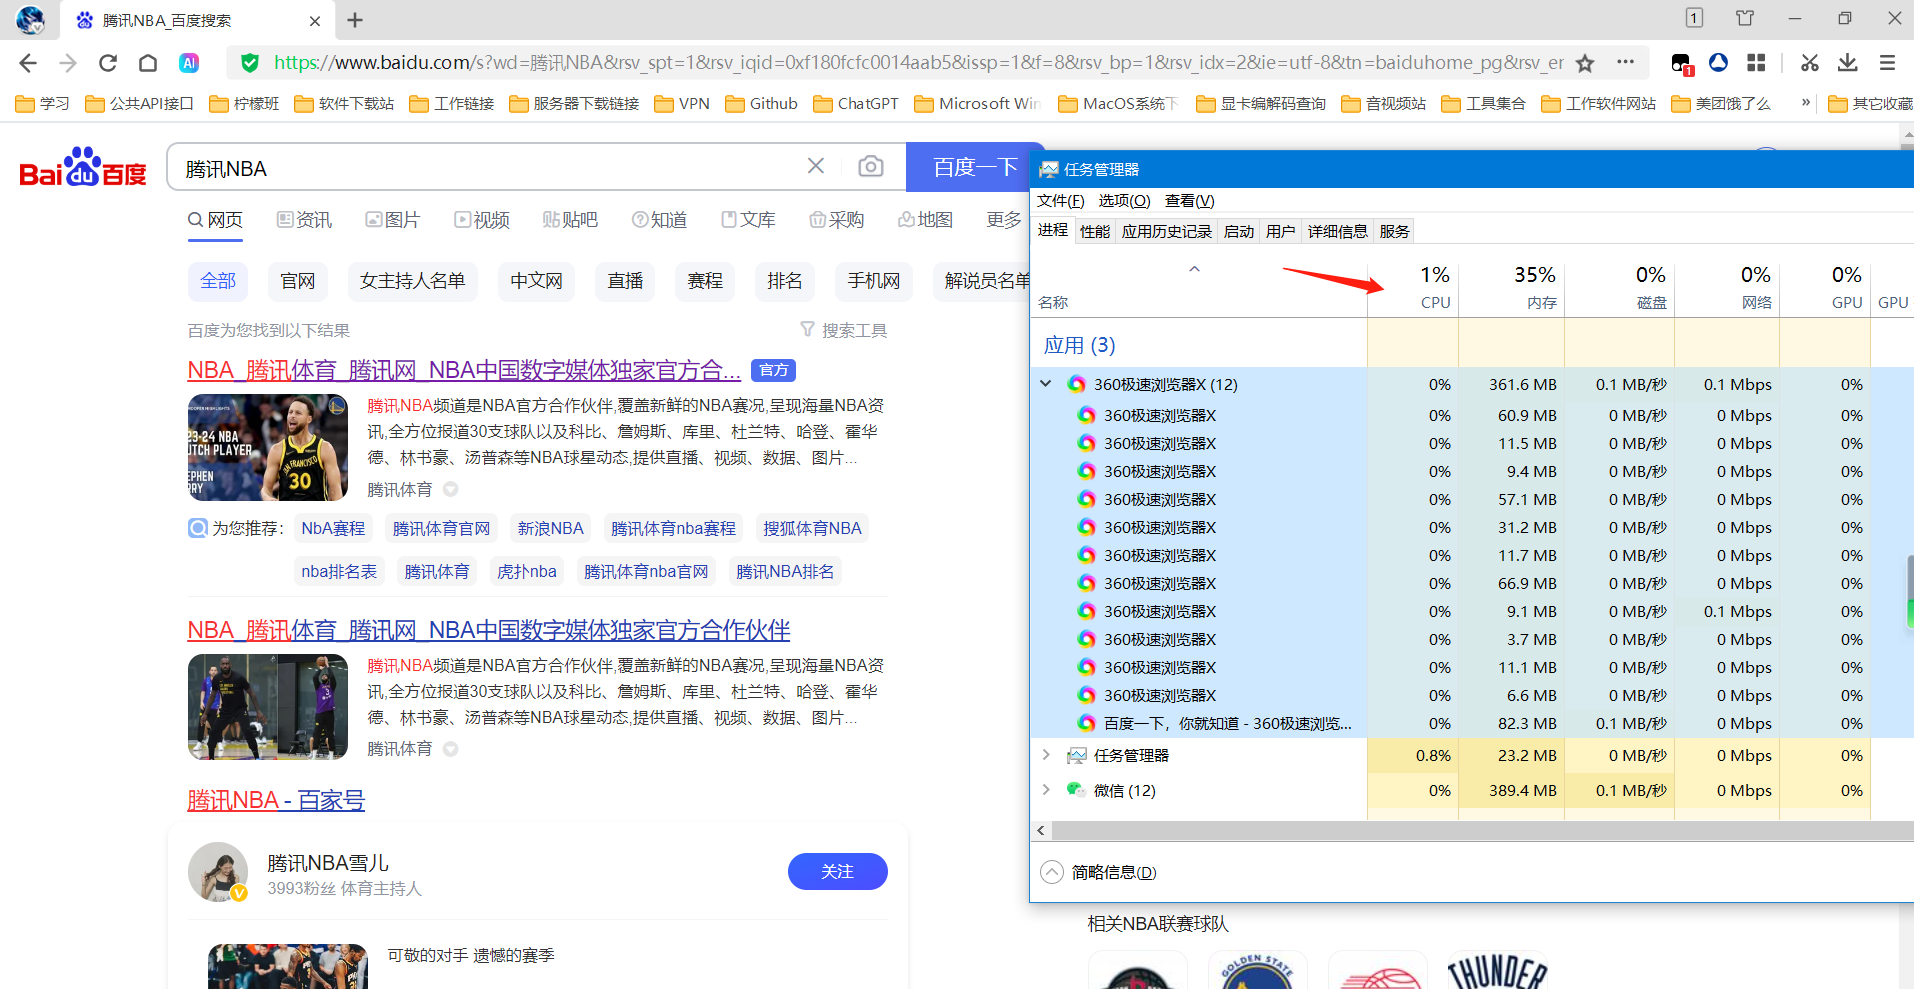This screenshot has width=1914, height=989.
Task: Click the AI assistant icon in toolbar
Action: (x=188, y=63)
